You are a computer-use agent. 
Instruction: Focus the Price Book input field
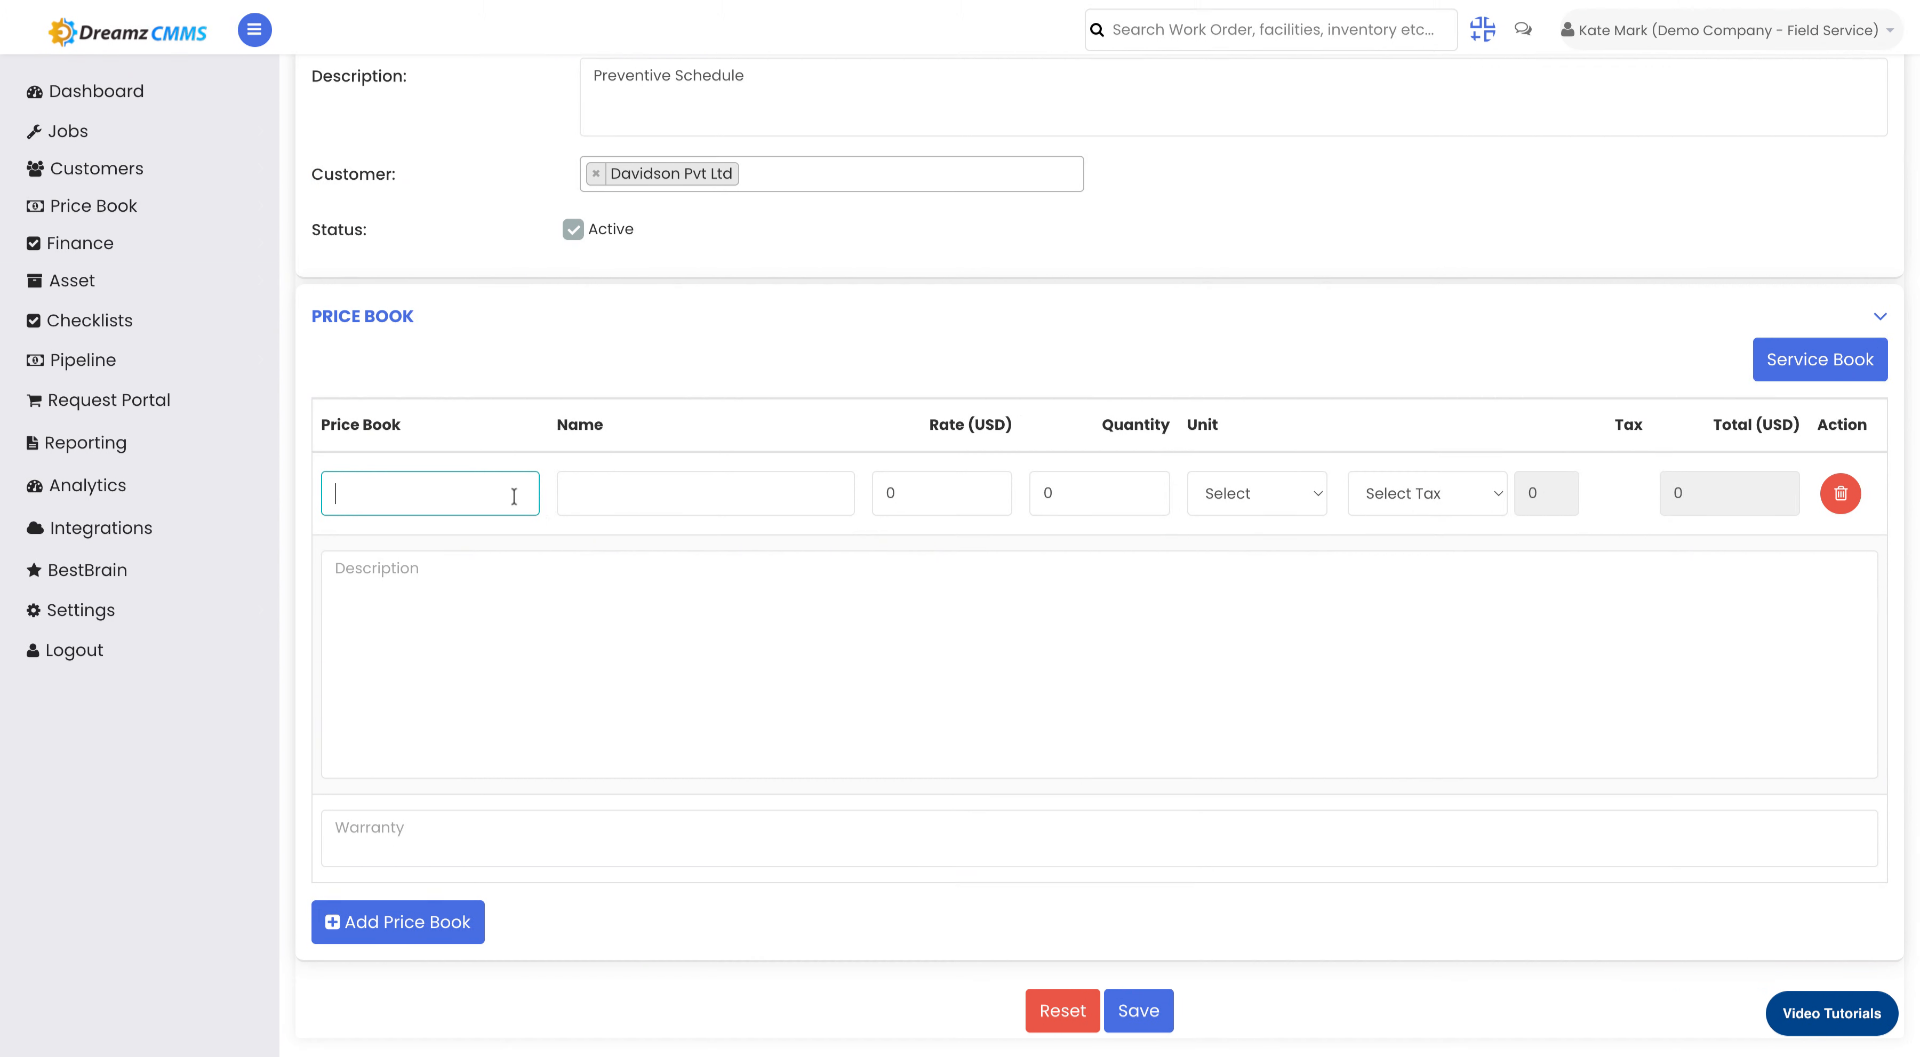pyautogui.click(x=430, y=493)
